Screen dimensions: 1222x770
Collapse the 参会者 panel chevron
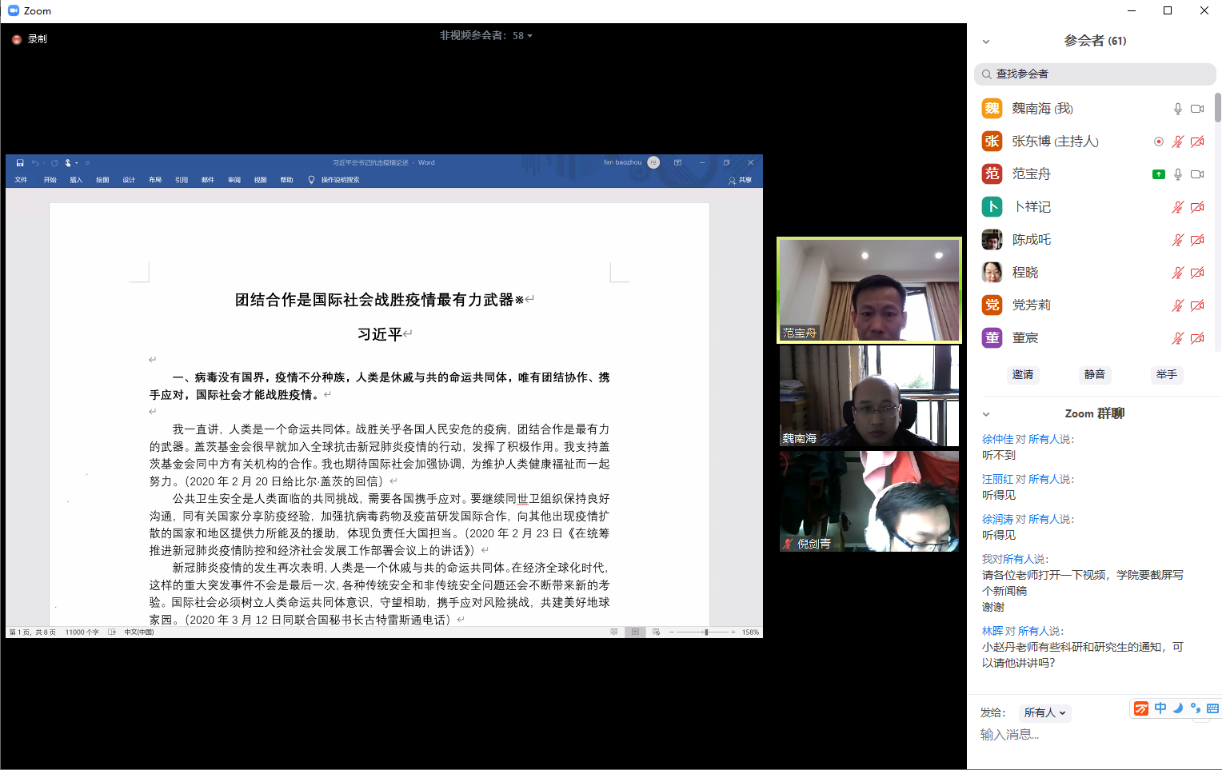click(986, 42)
